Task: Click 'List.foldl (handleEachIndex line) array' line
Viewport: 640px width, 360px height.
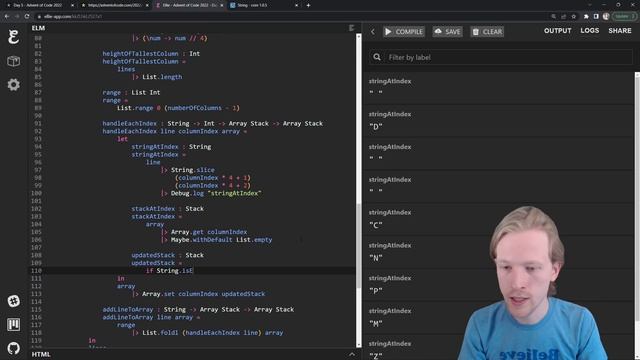Action: 212,333
